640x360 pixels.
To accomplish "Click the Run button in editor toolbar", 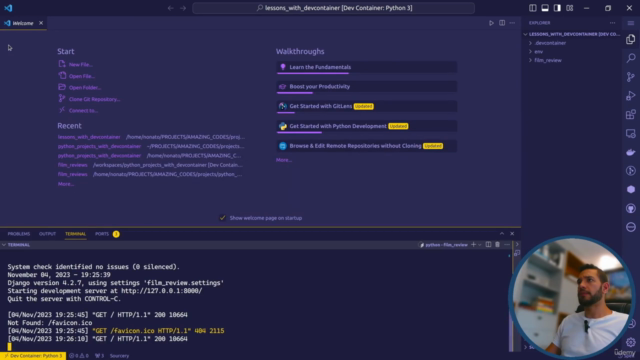I will [491, 23].
